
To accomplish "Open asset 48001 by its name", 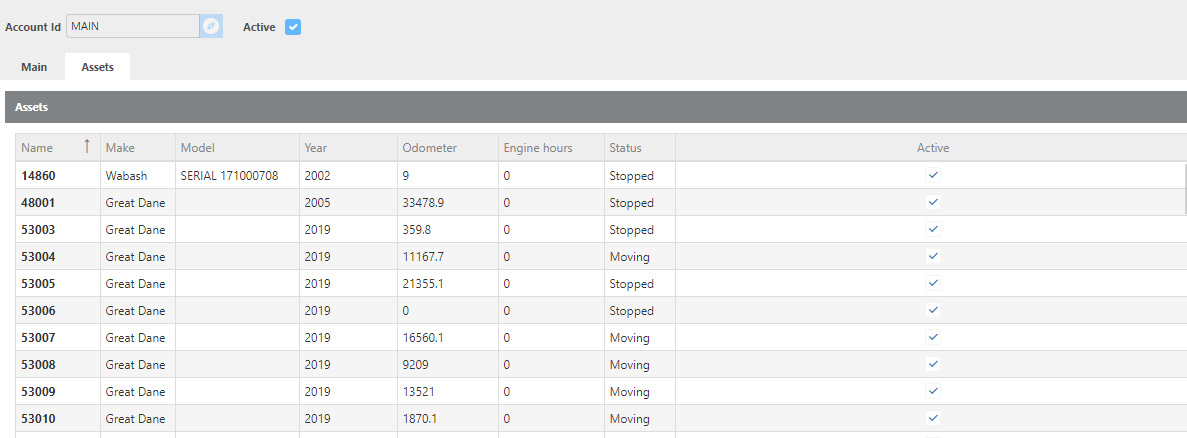I will (37, 203).
